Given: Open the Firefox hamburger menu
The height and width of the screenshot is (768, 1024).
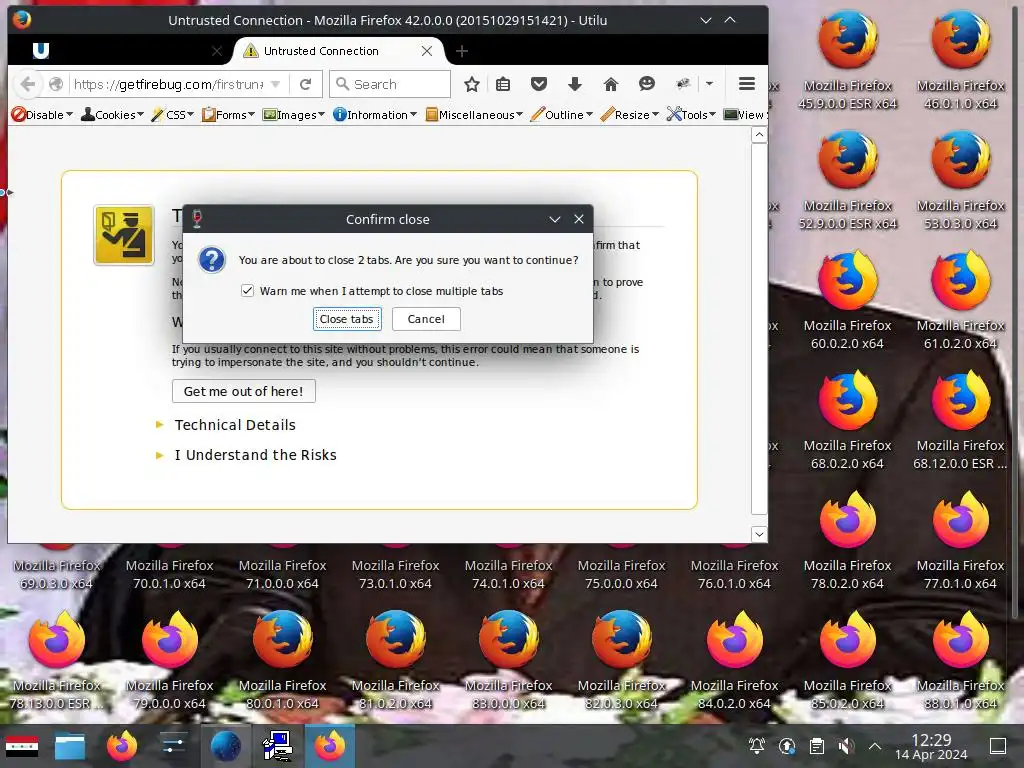Looking at the screenshot, I should [746, 84].
